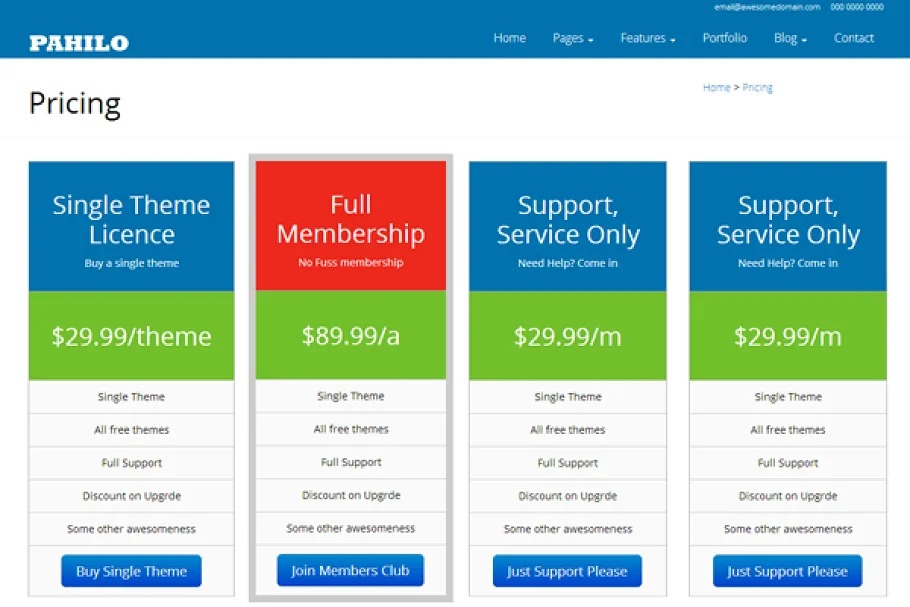Click the phone number in top bar
The width and height of the screenshot is (910, 607).
pyautogui.click(x=856, y=7)
